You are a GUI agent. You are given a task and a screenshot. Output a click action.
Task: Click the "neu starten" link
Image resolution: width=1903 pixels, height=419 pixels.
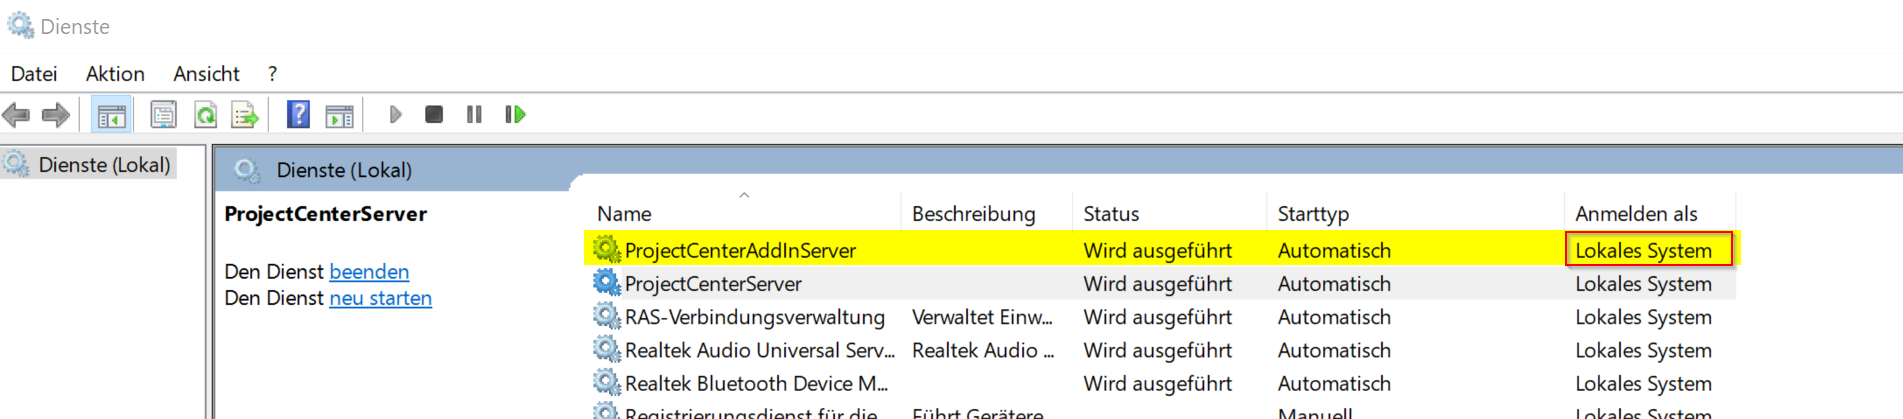380,298
